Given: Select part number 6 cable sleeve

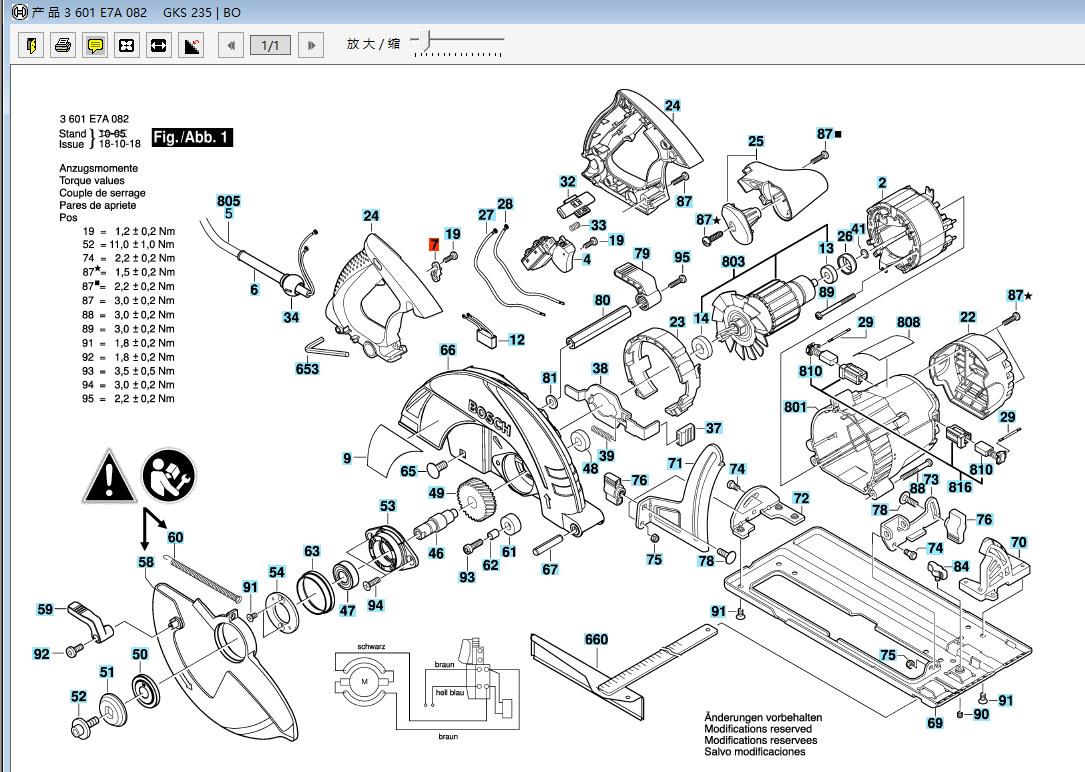Looking at the screenshot, I should tap(254, 289).
